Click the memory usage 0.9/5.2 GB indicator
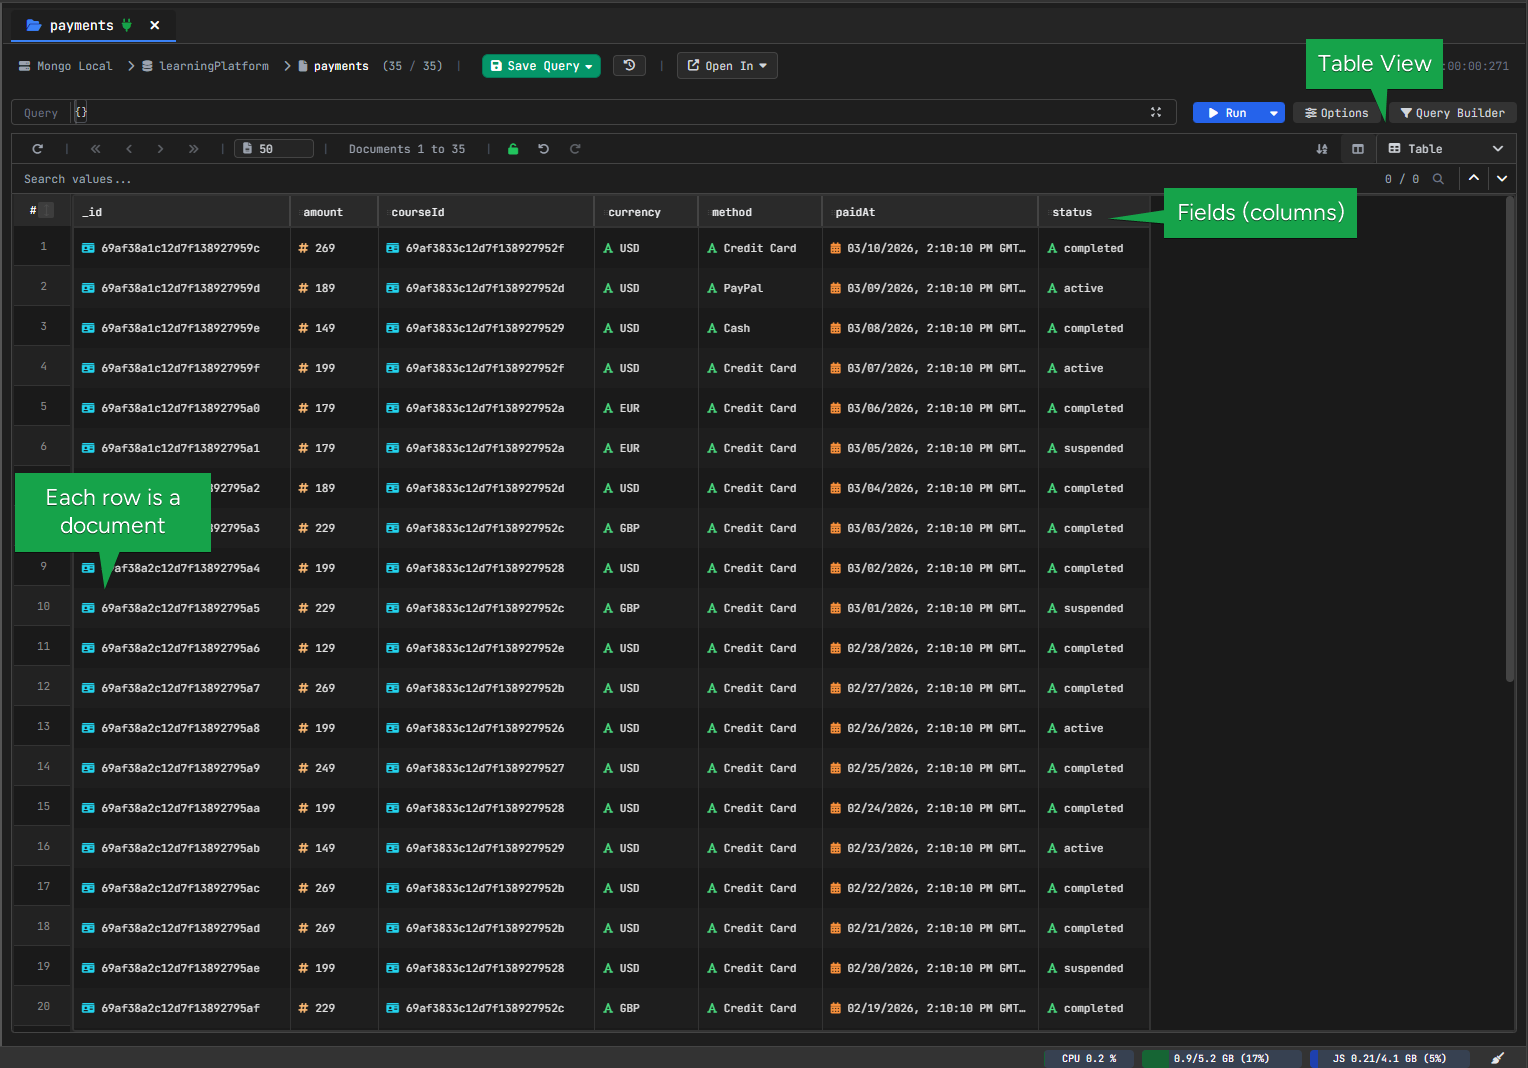The height and width of the screenshot is (1068, 1528). (1221, 1058)
